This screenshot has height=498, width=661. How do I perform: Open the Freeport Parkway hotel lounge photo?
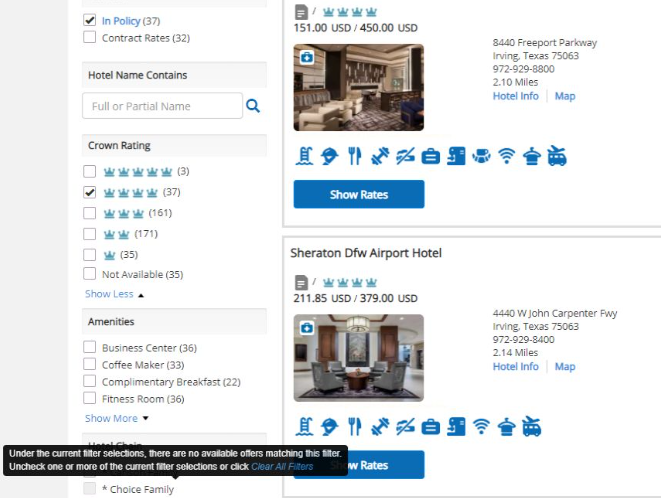[359, 88]
